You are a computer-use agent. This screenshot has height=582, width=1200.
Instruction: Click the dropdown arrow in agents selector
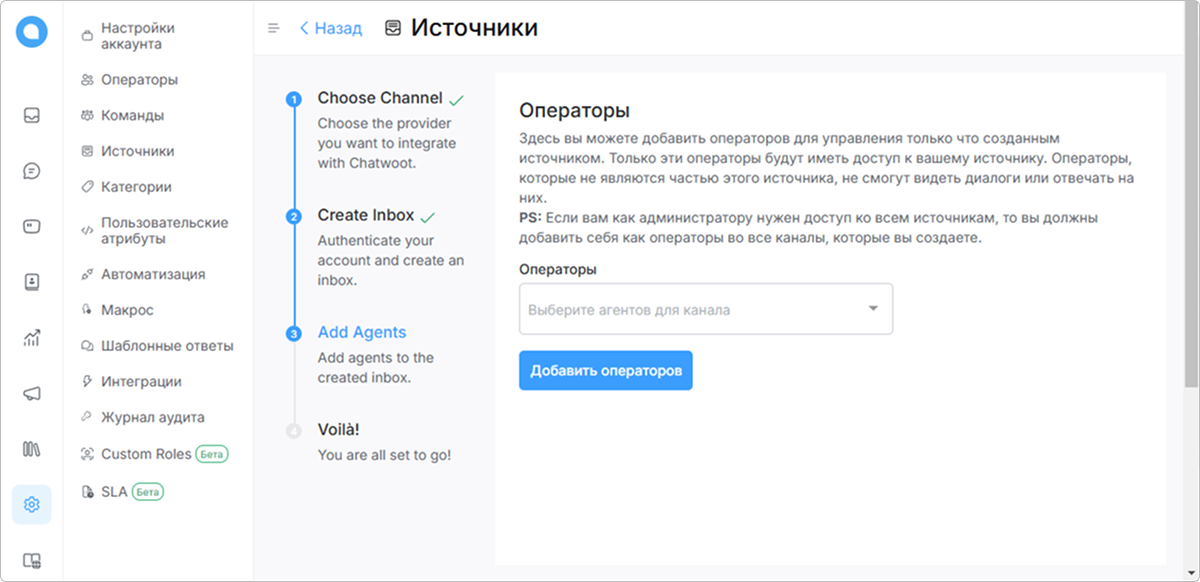873,309
